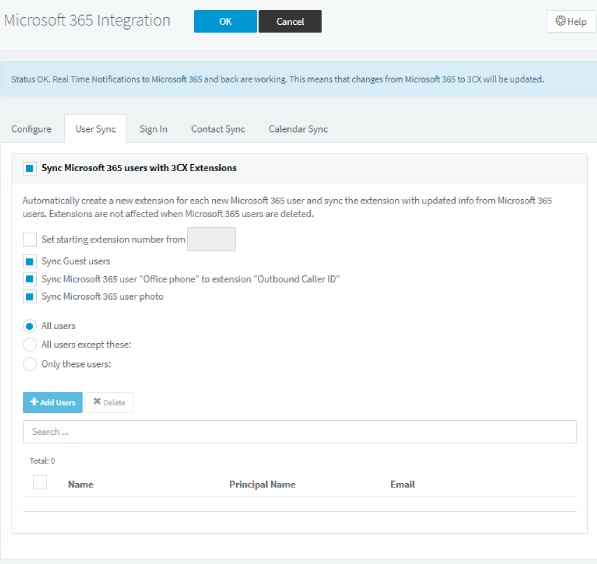Open the Calendar Sync tab
The width and height of the screenshot is (597, 564).
(x=298, y=129)
